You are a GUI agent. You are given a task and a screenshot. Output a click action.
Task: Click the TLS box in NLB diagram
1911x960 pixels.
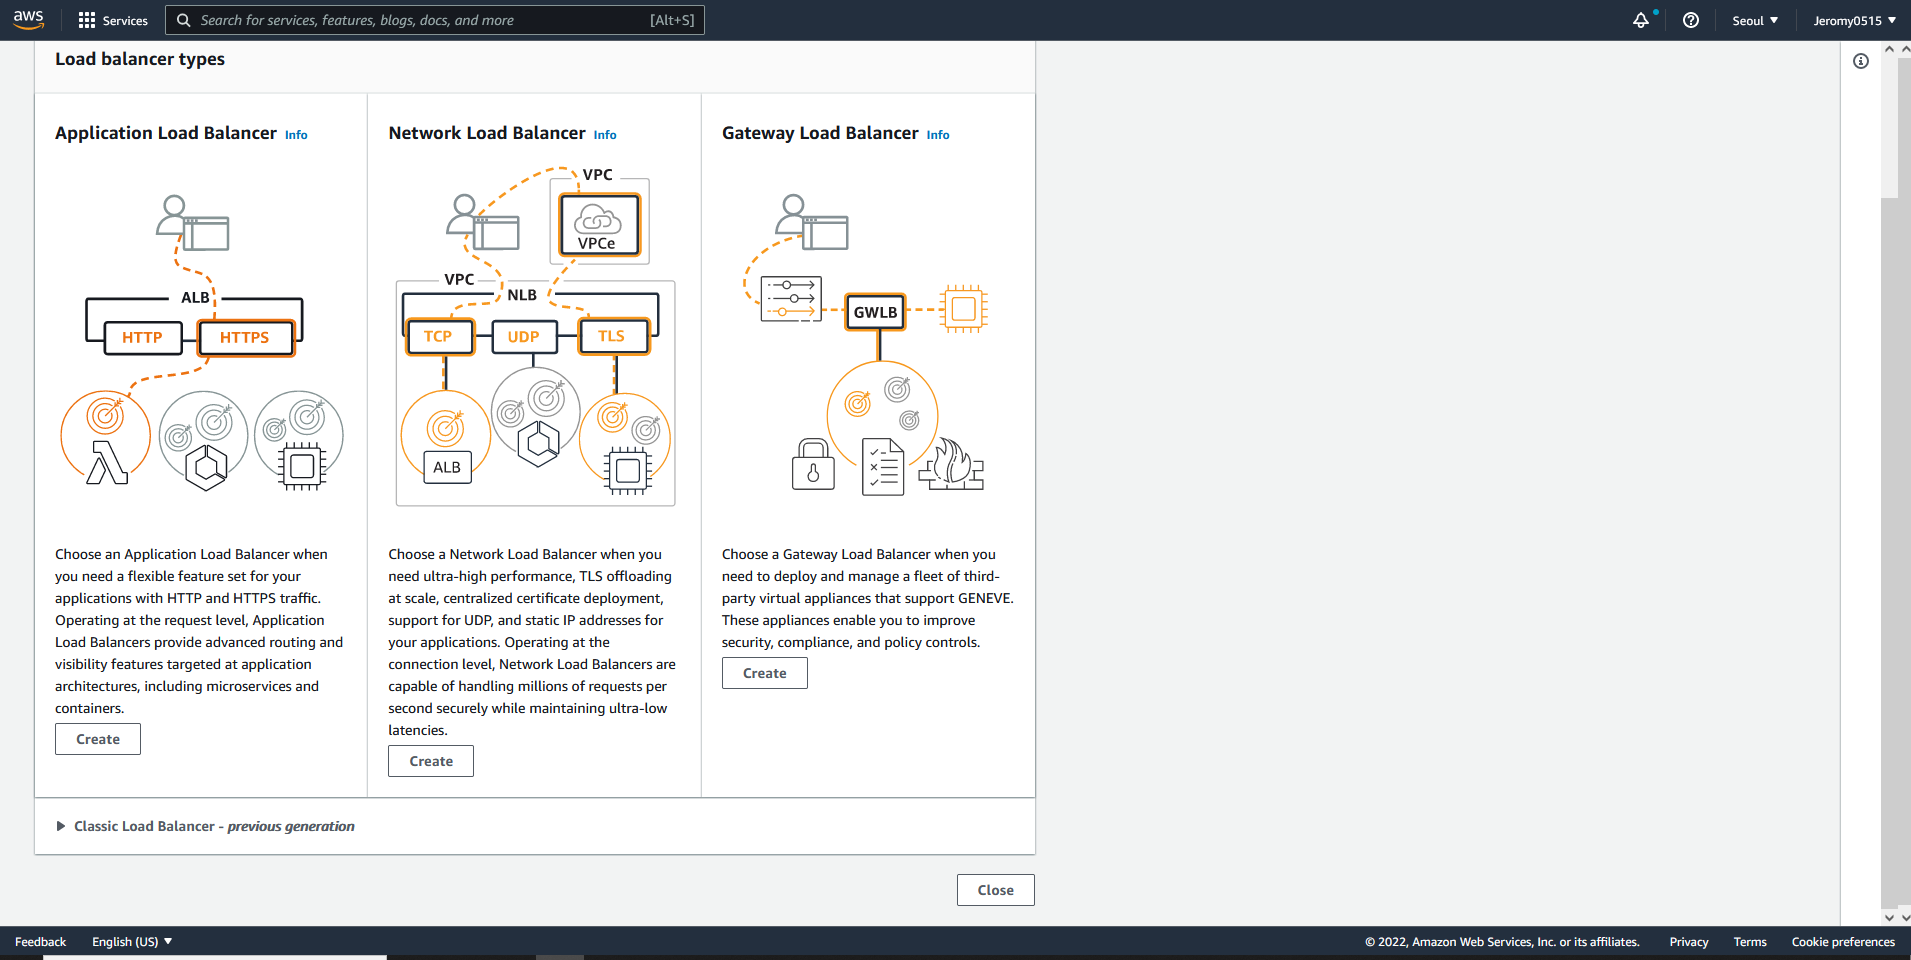[x=613, y=337]
